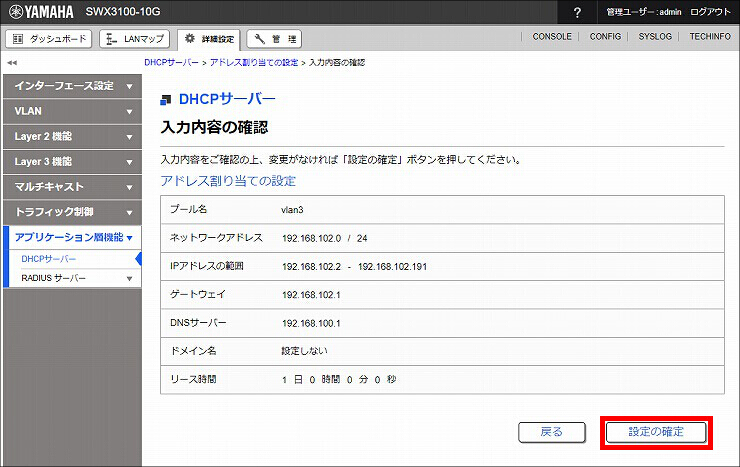Open the ダッシュボード tab

[49, 39]
